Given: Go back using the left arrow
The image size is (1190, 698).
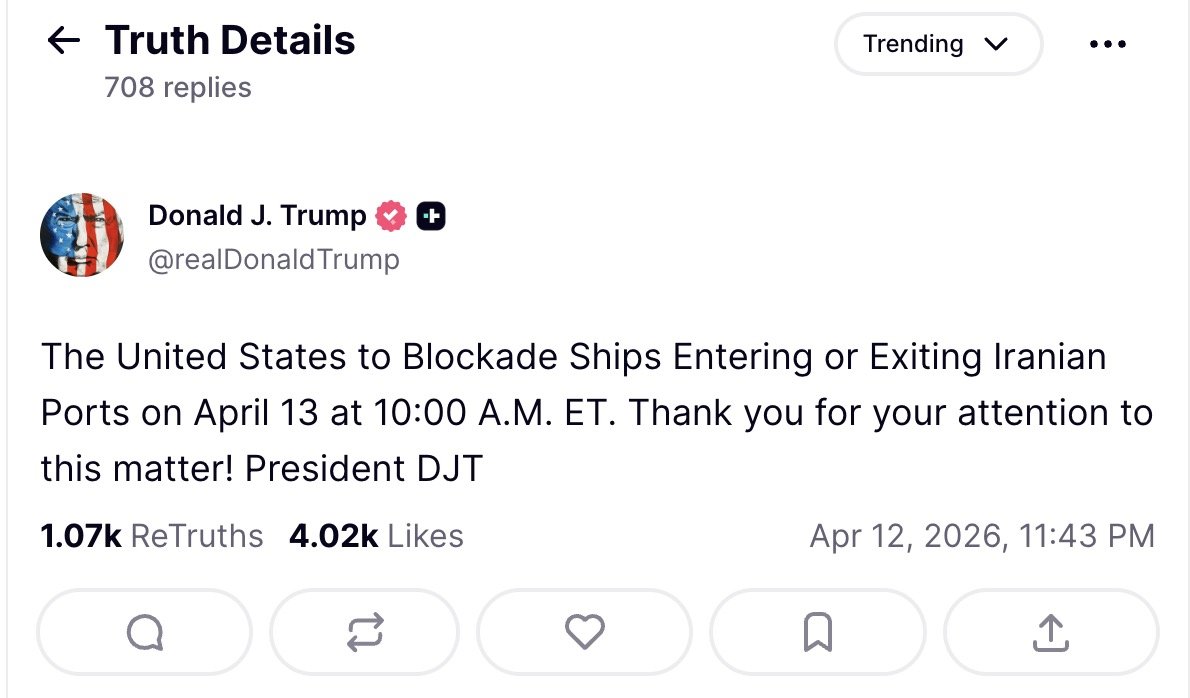Looking at the screenshot, I should (63, 41).
